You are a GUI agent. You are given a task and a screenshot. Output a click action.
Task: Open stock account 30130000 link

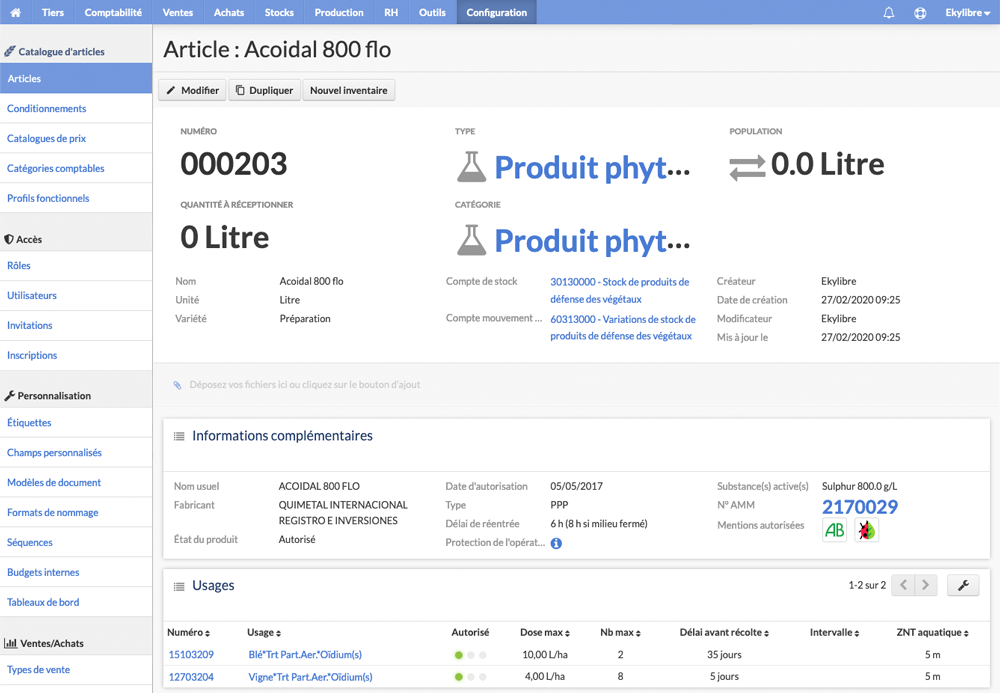click(620, 290)
